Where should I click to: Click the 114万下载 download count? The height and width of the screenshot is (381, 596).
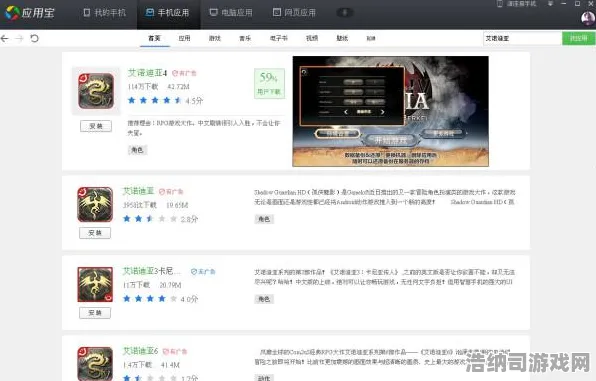click(143, 87)
